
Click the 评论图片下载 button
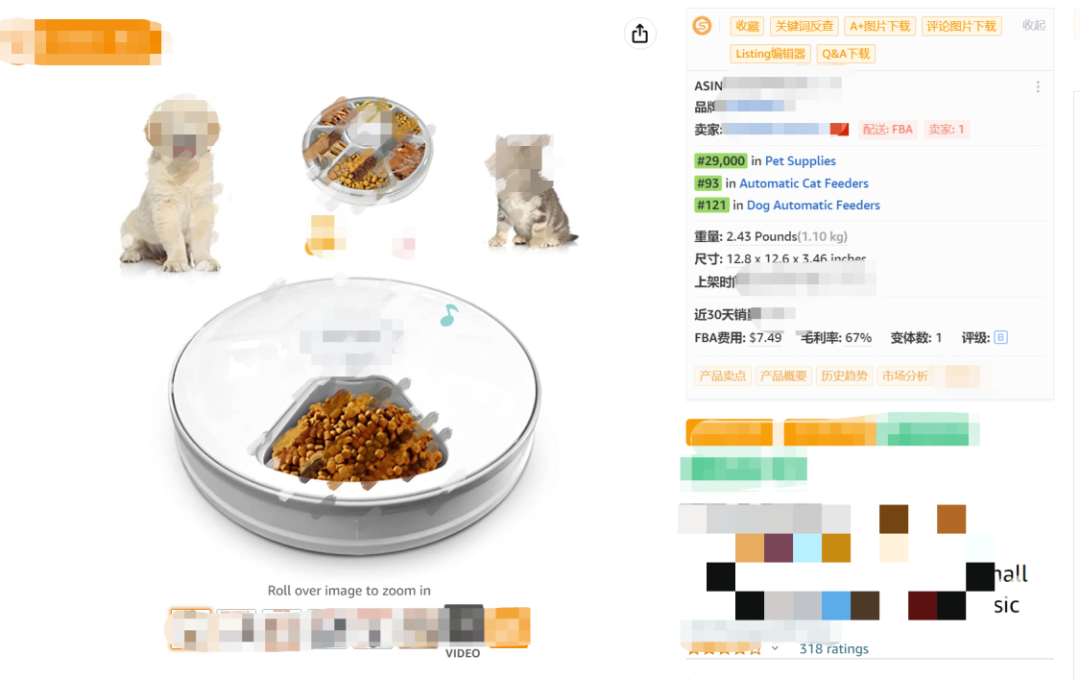tap(962, 26)
